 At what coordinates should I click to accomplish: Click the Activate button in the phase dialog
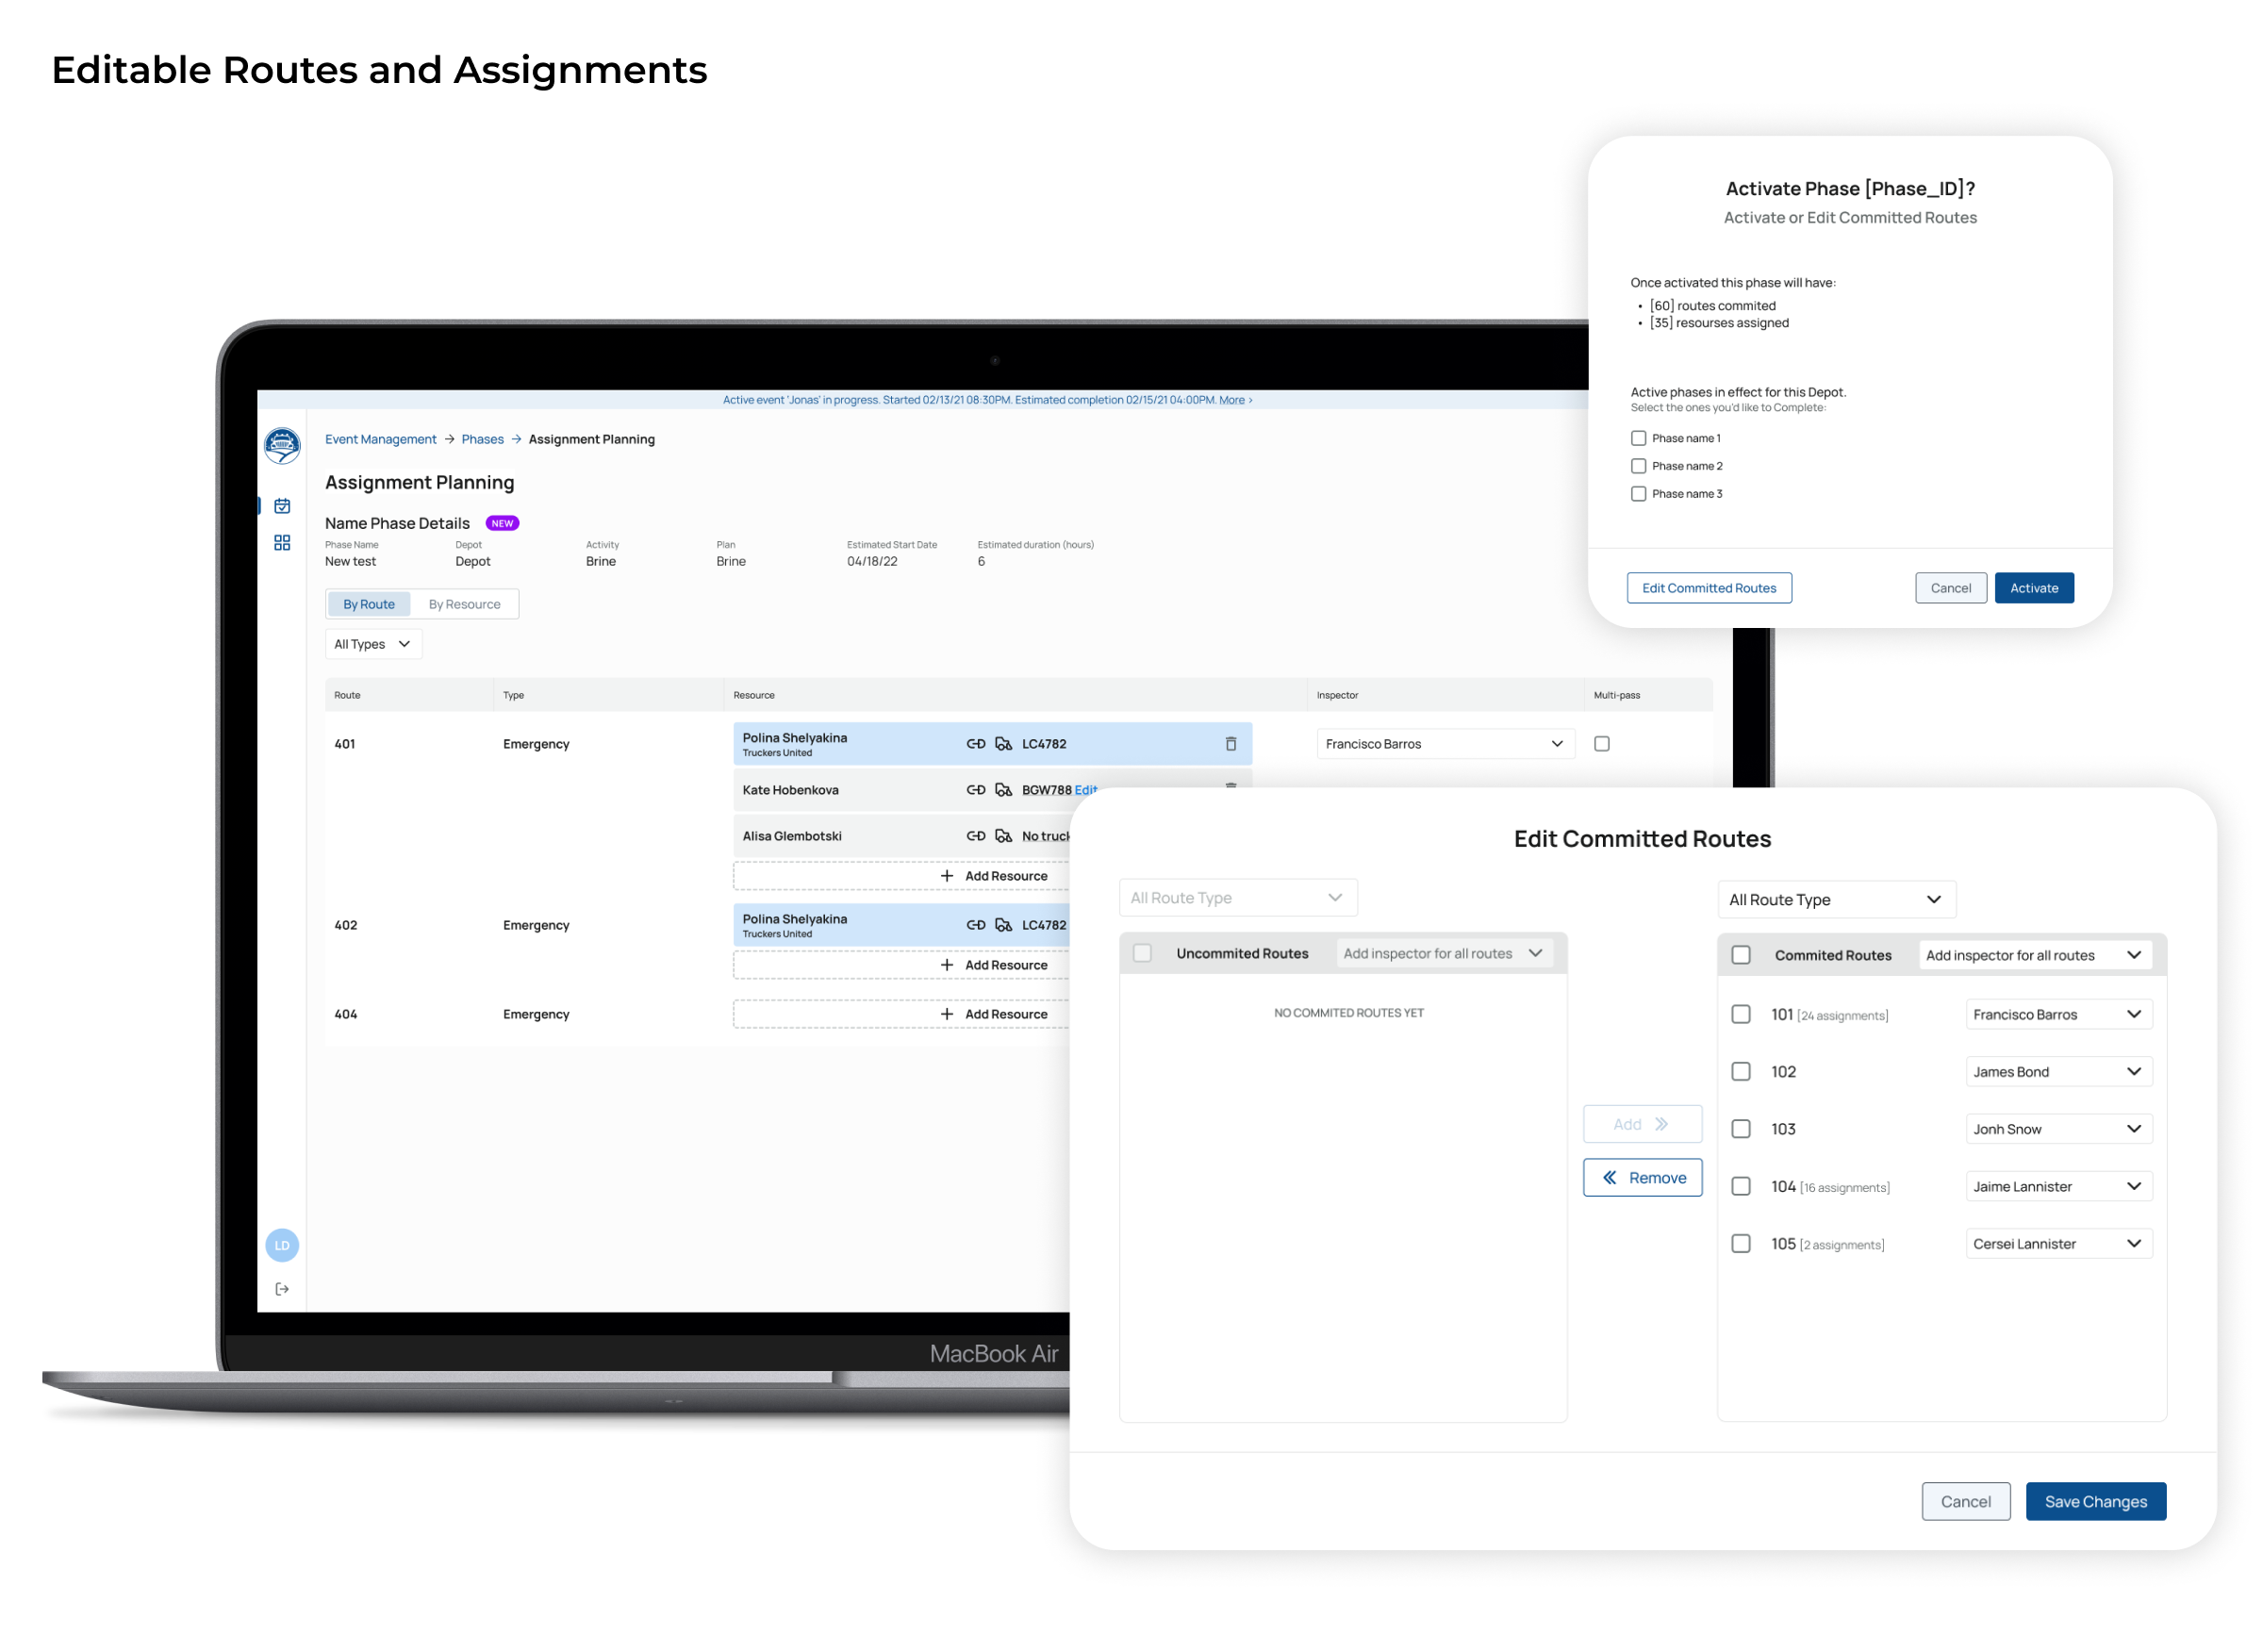(x=2034, y=587)
